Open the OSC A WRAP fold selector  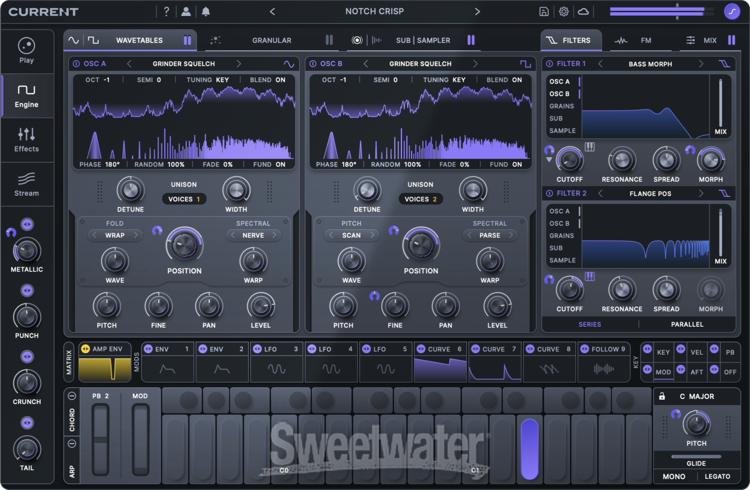(115, 235)
